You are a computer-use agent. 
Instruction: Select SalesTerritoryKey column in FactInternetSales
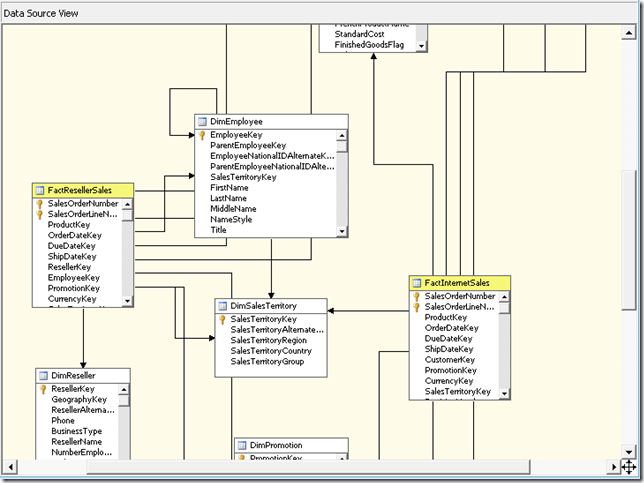[x=458, y=391]
